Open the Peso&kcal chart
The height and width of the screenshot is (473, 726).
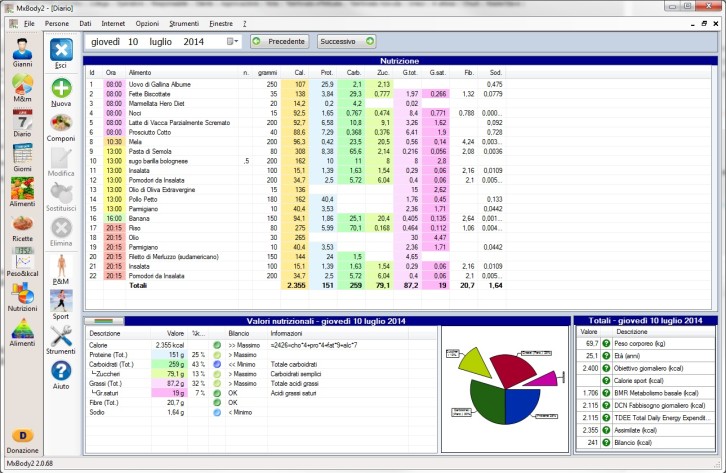click(x=22, y=264)
